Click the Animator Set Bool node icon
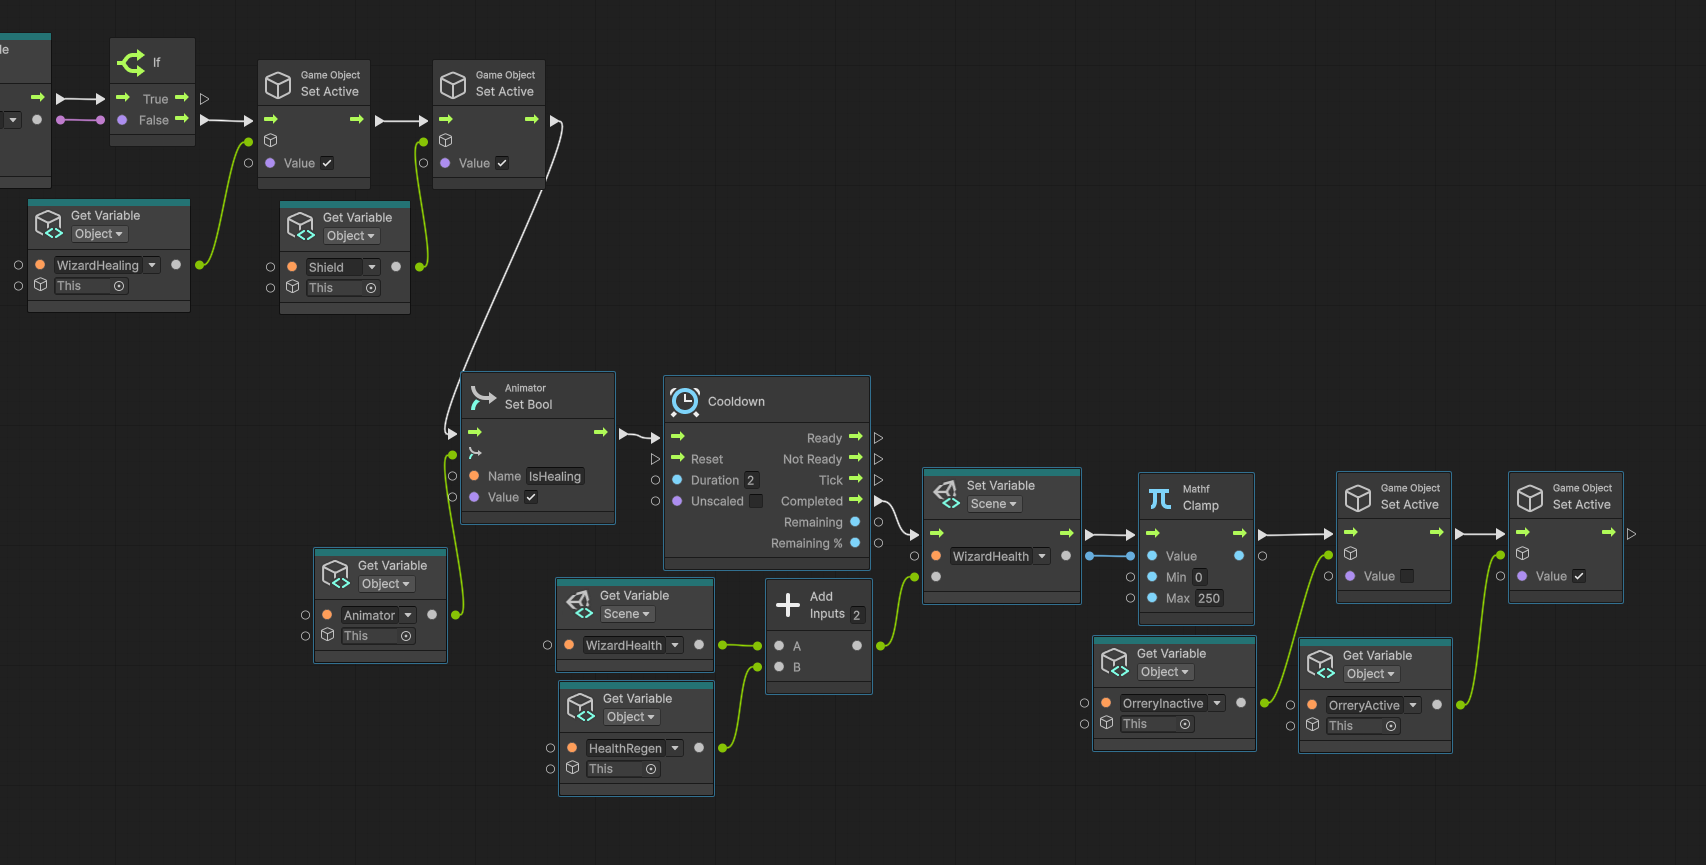Screen dimensions: 1706x865 [x=483, y=397]
